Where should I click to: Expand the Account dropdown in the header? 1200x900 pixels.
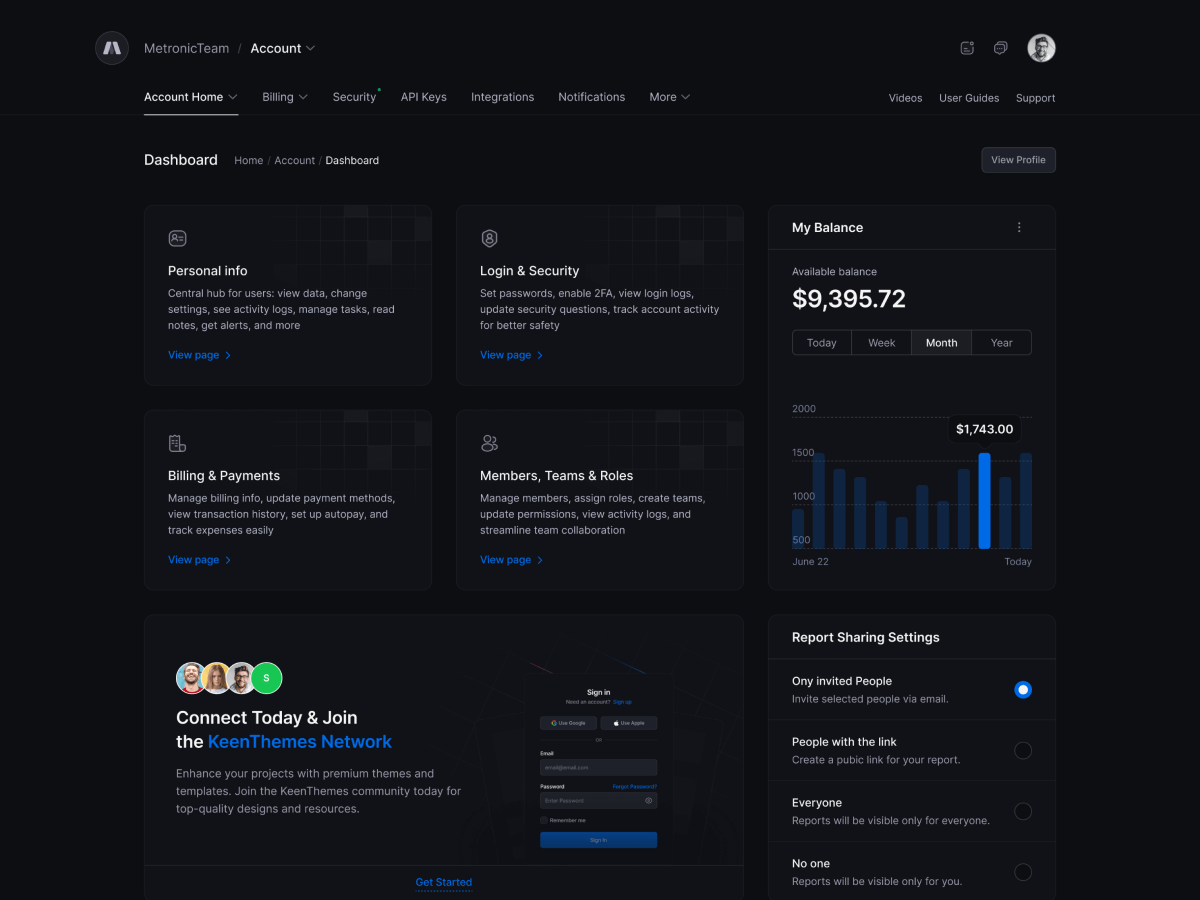pyautogui.click(x=283, y=48)
